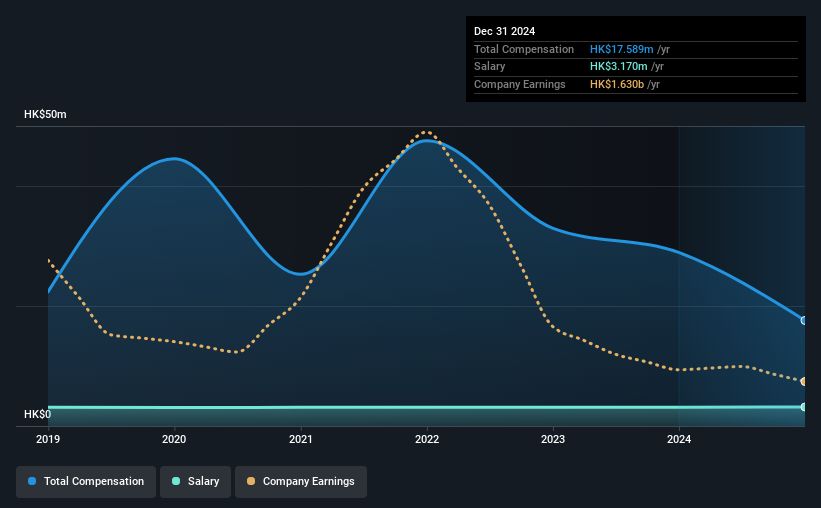Viewport: 821px width, 508px height.
Task: Click the Total Compensation tooltip row label
Action: pyautogui.click(x=524, y=49)
